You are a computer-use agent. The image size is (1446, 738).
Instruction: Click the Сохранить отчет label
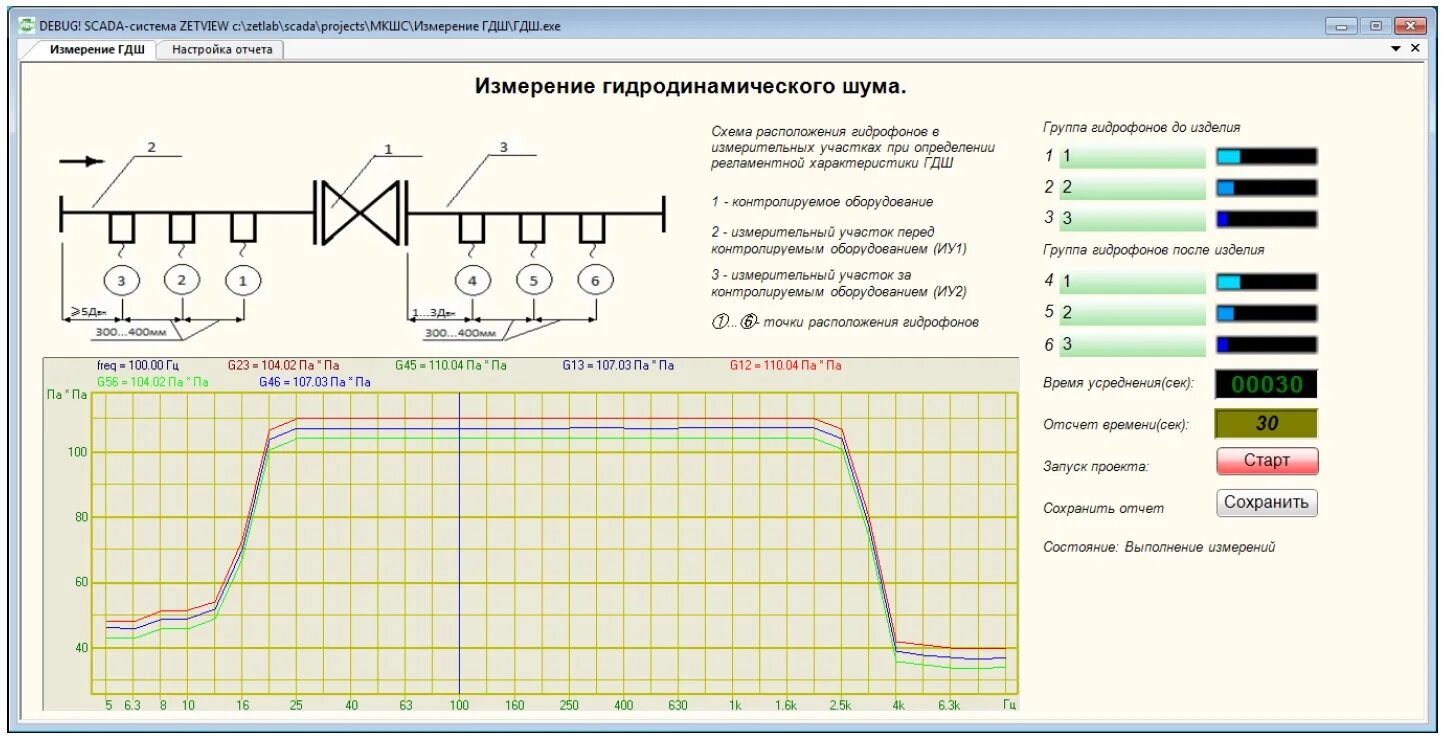[1103, 509]
